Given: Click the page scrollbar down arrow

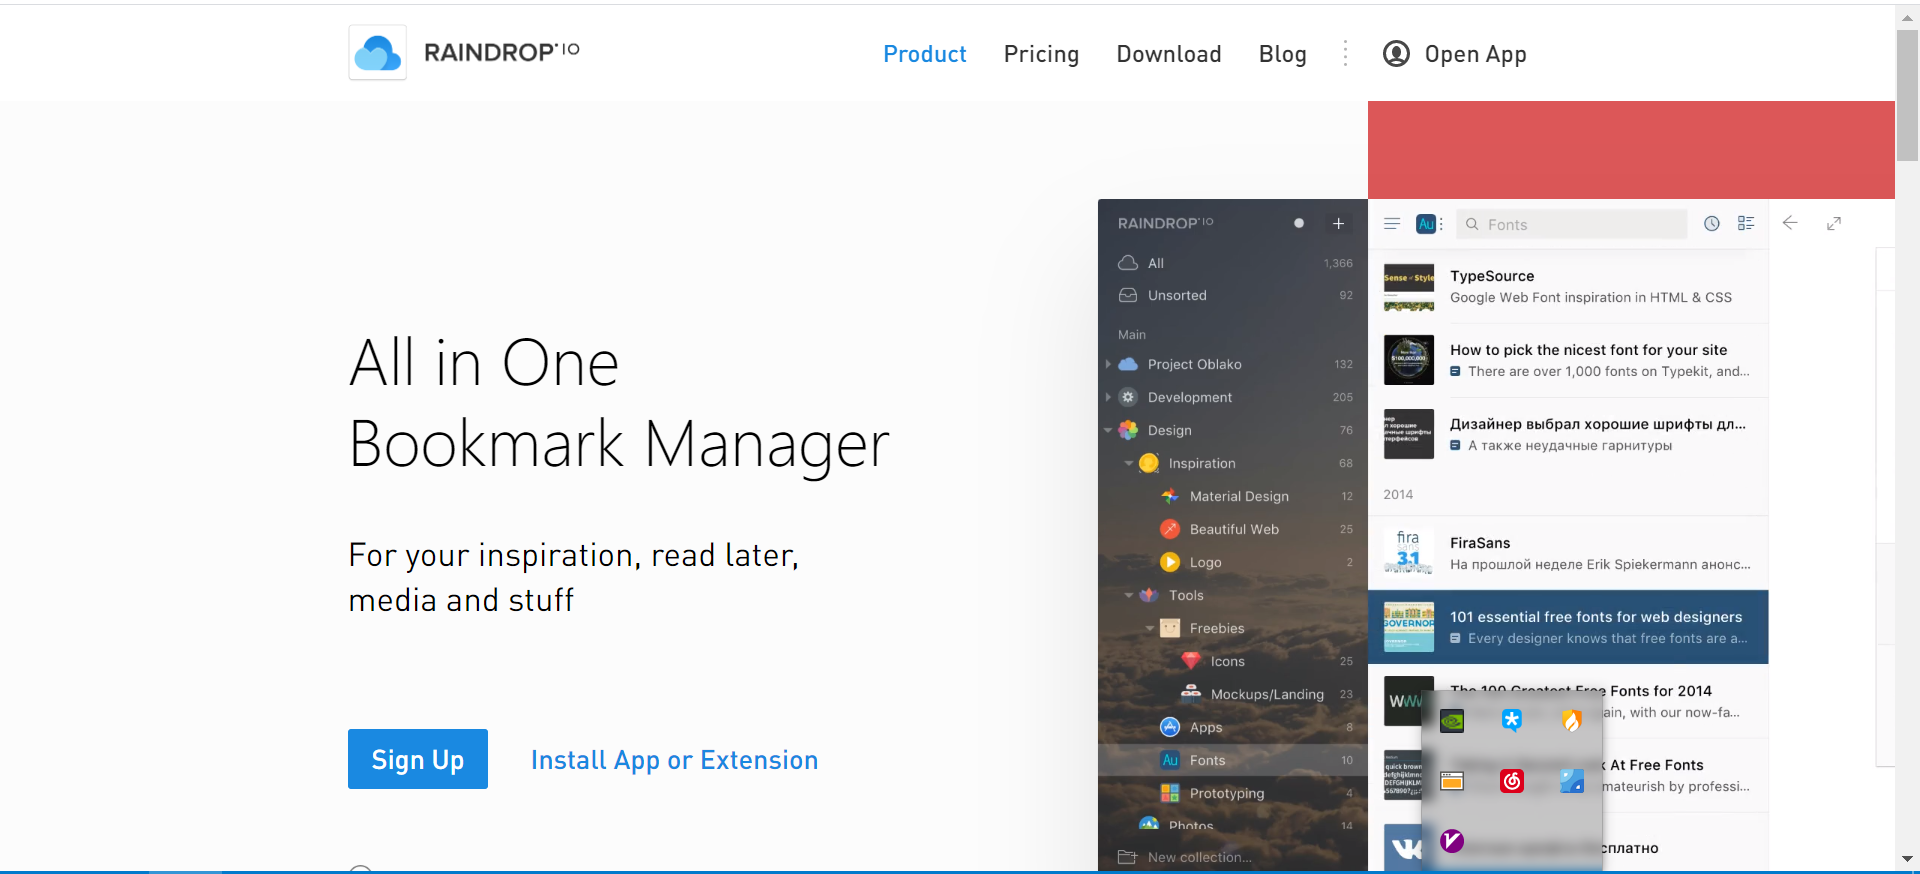Looking at the screenshot, I should [1907, 858].
